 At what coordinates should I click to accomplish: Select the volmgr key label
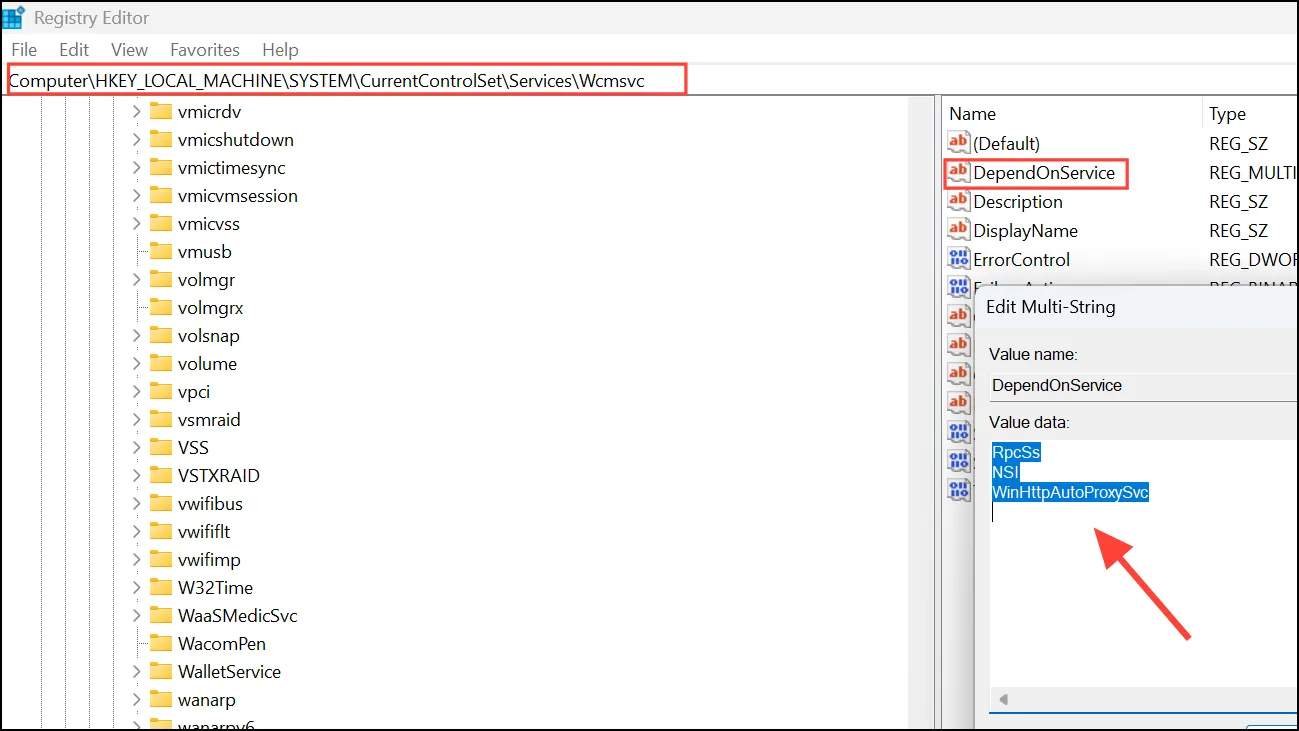(206, 280)
